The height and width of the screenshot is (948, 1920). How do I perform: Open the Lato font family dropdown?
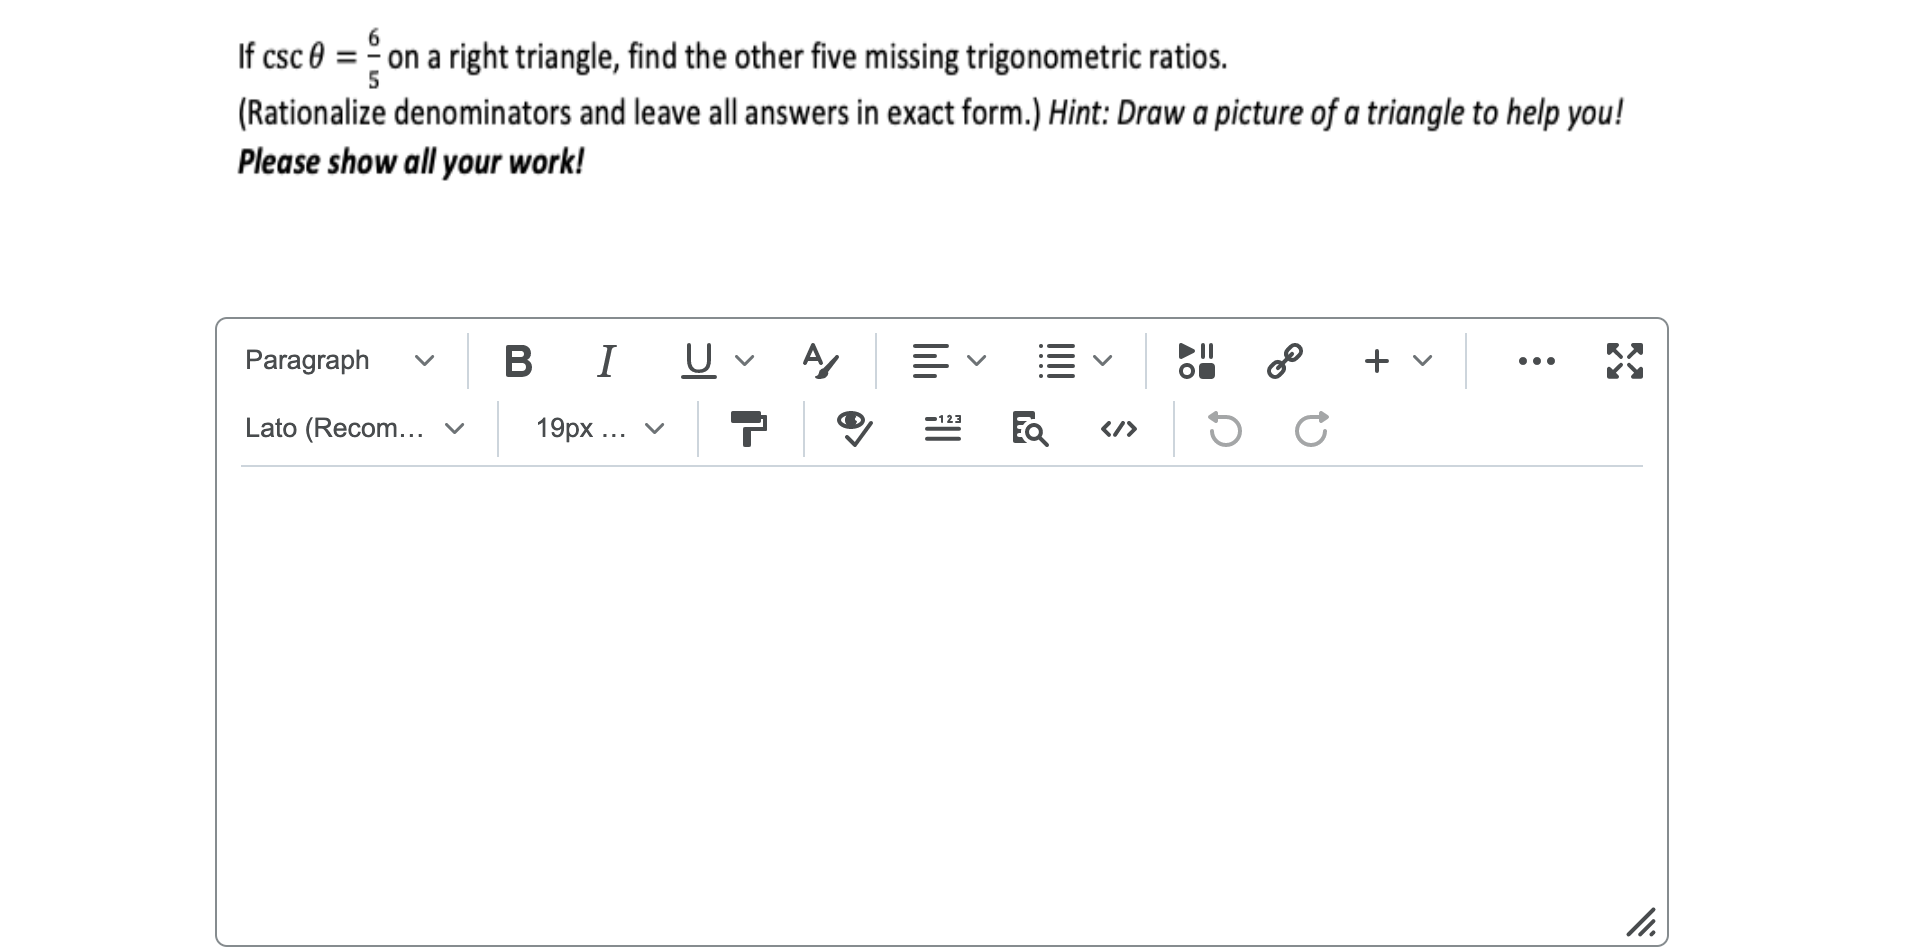click(355, 428)
